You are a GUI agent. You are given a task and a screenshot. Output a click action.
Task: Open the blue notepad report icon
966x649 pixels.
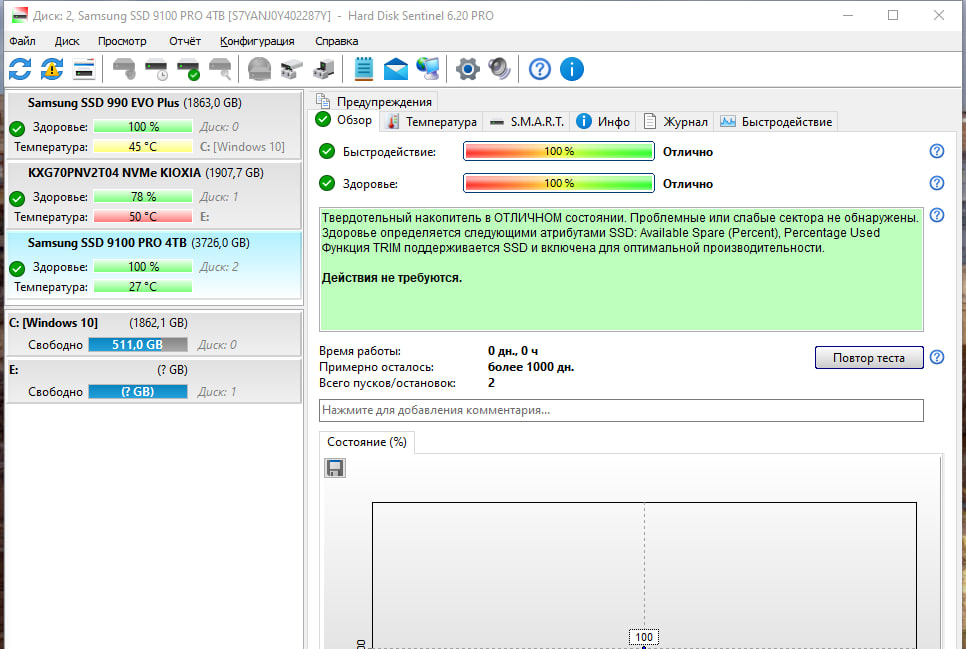[363, 69]
